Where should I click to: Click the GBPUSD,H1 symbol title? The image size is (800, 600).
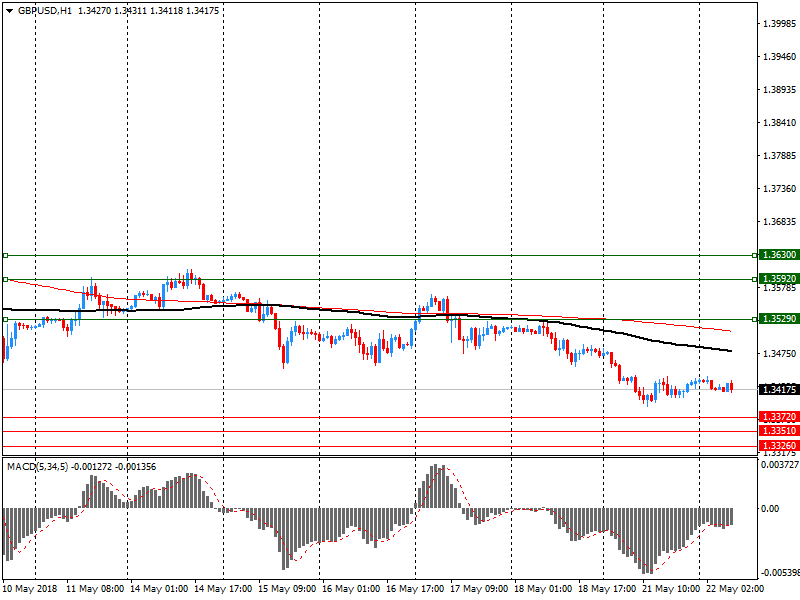tap(44, 10)
